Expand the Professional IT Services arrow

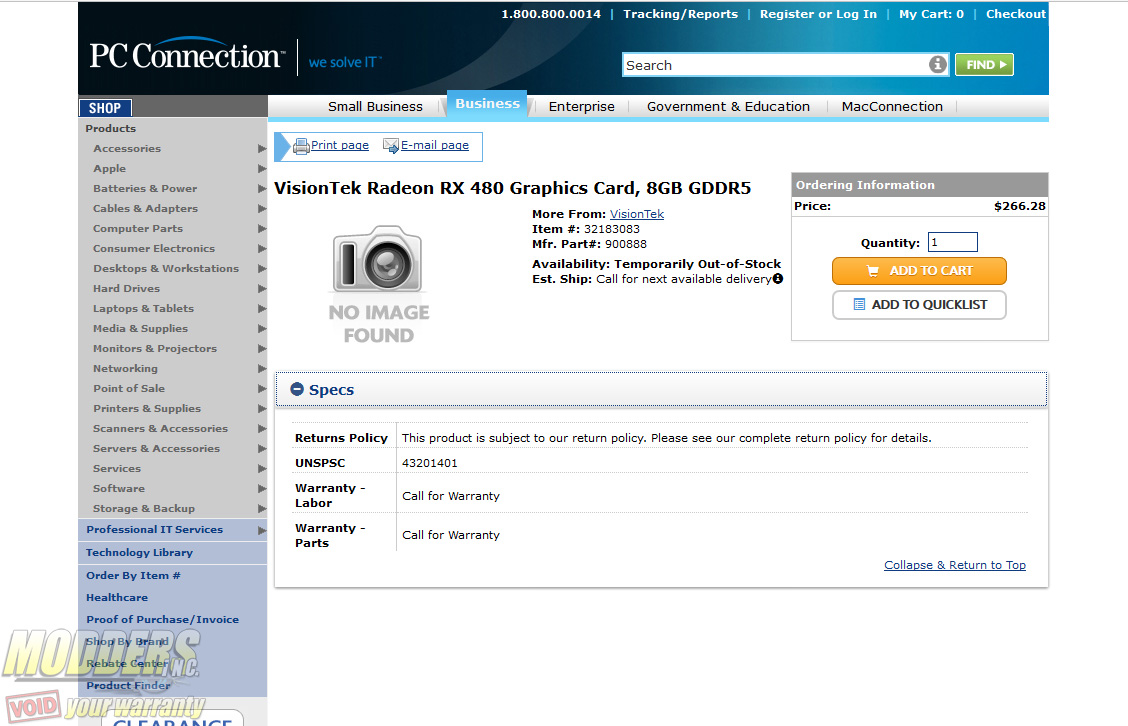point(262,530)
